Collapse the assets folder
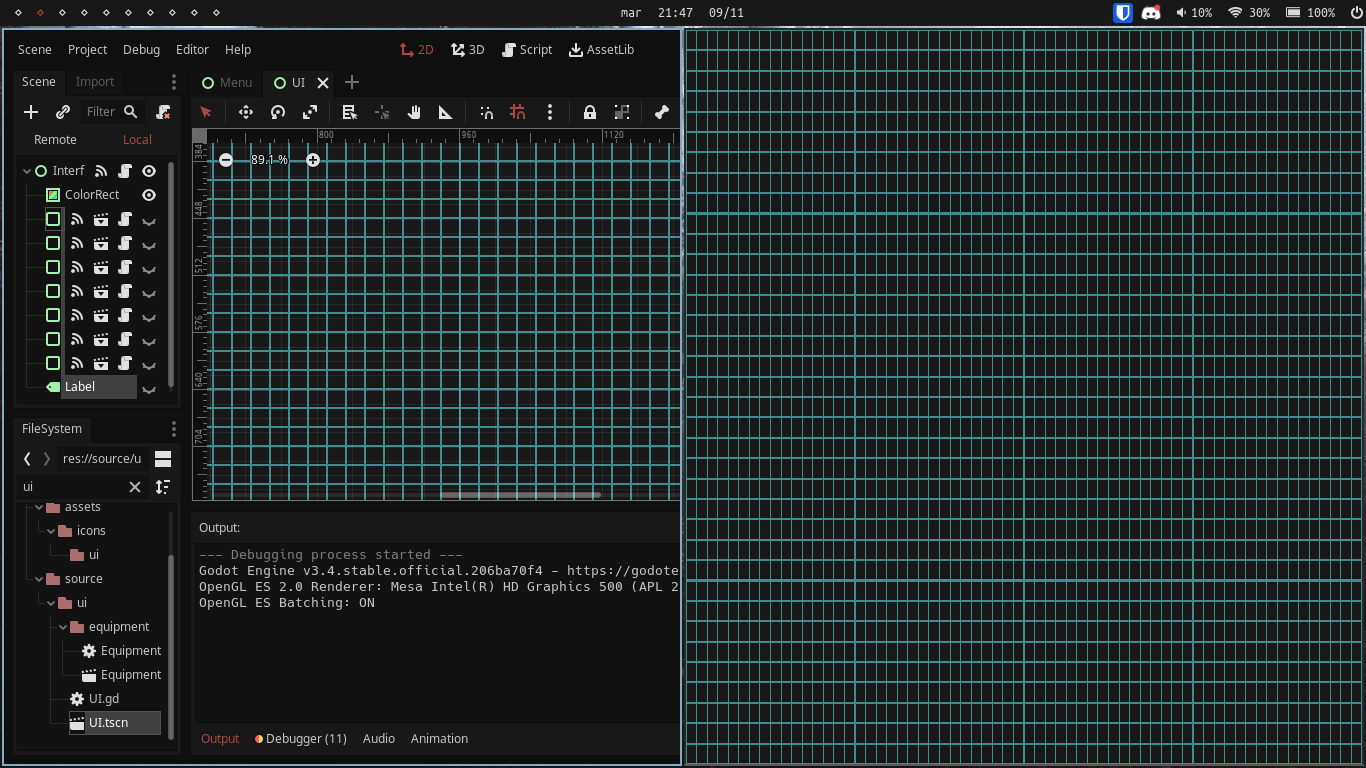Screen dimensions: 1366x768 [x=39, y=507]
